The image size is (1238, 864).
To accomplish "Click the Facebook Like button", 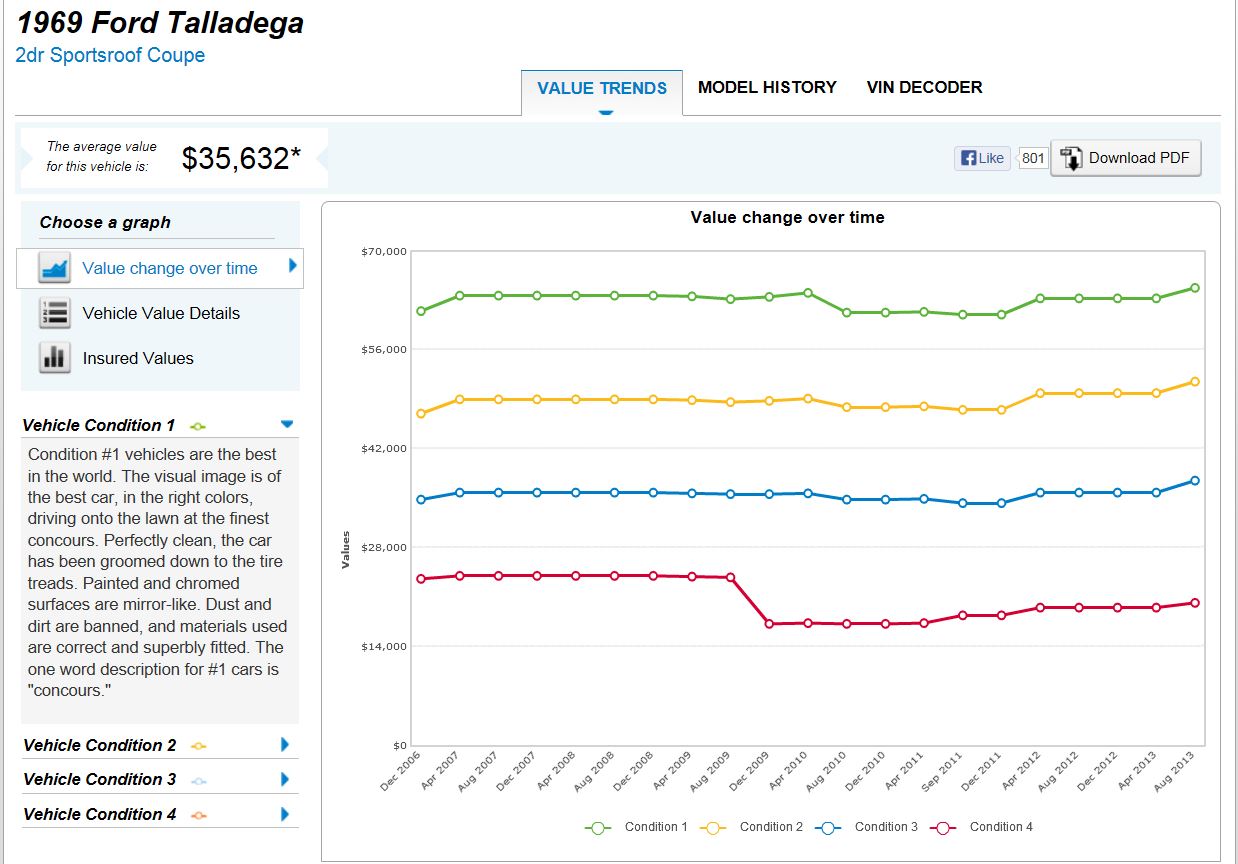I will pyautogui.click(x=982, y=158).
